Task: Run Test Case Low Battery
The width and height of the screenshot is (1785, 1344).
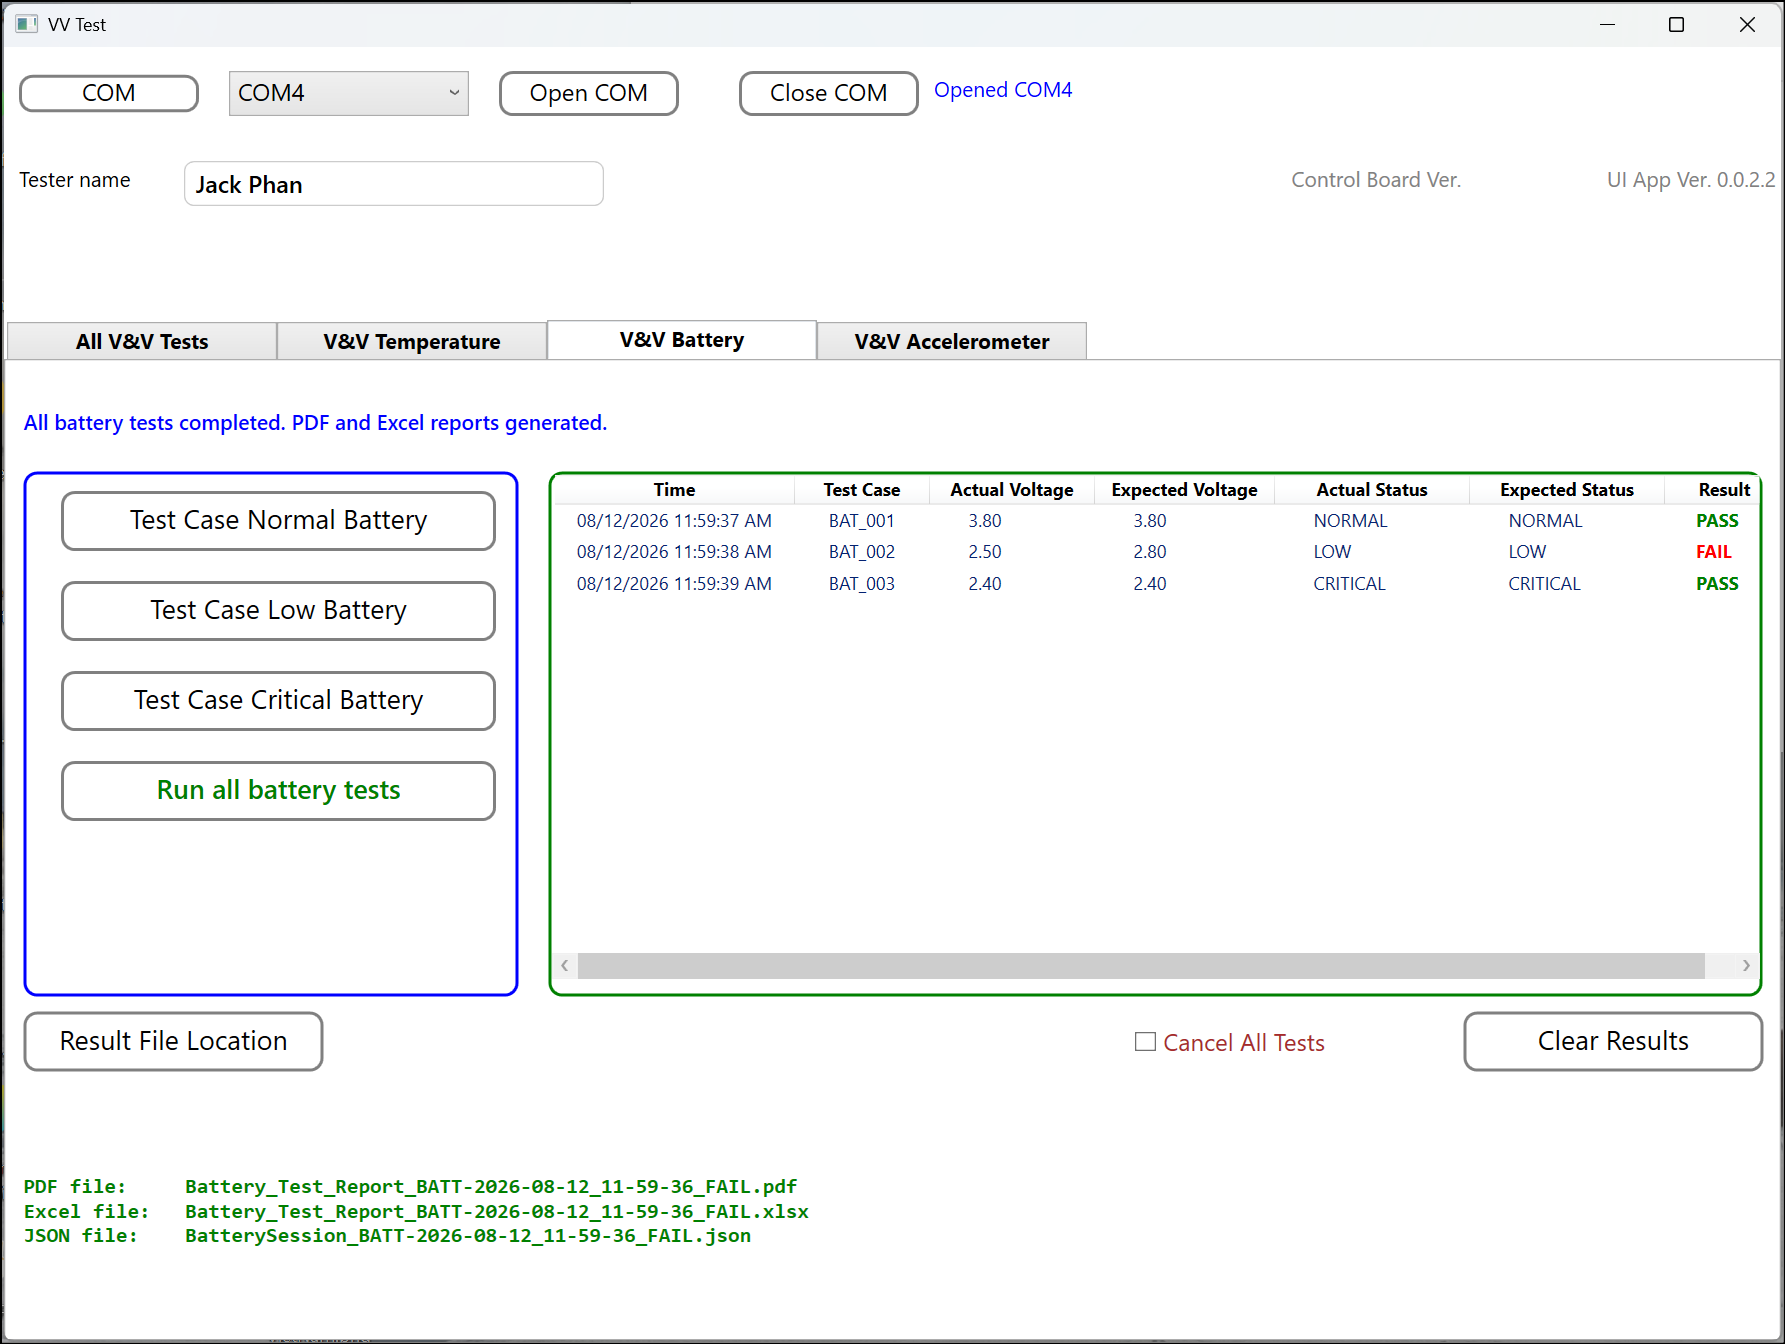Action: point(279,610)
